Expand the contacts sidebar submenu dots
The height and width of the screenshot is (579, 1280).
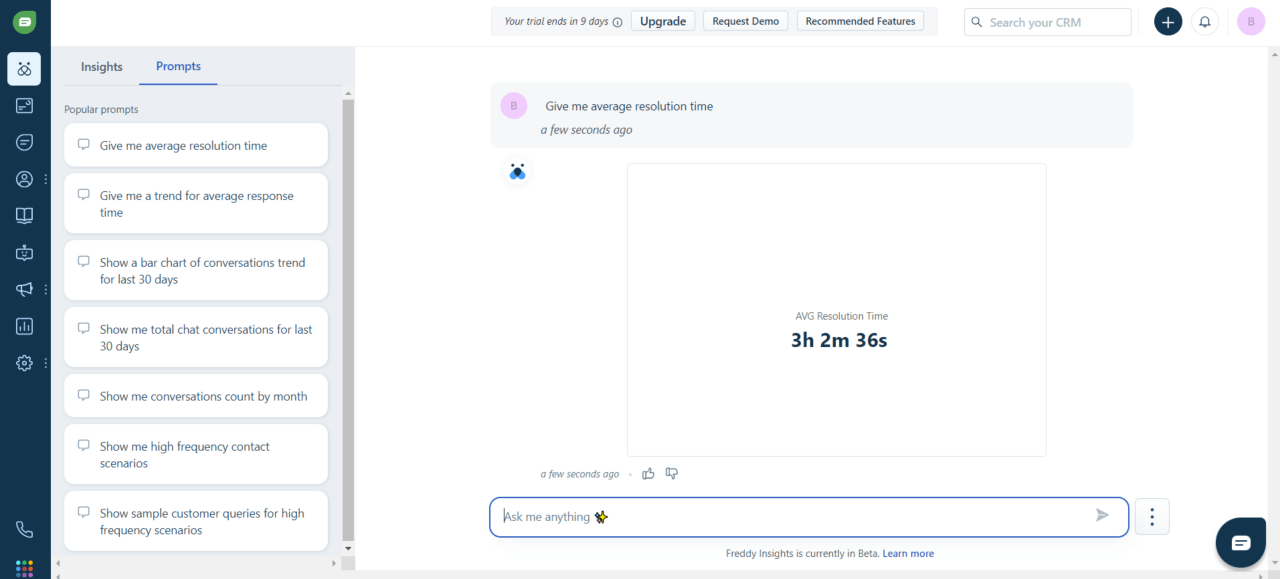pos(45,180)
